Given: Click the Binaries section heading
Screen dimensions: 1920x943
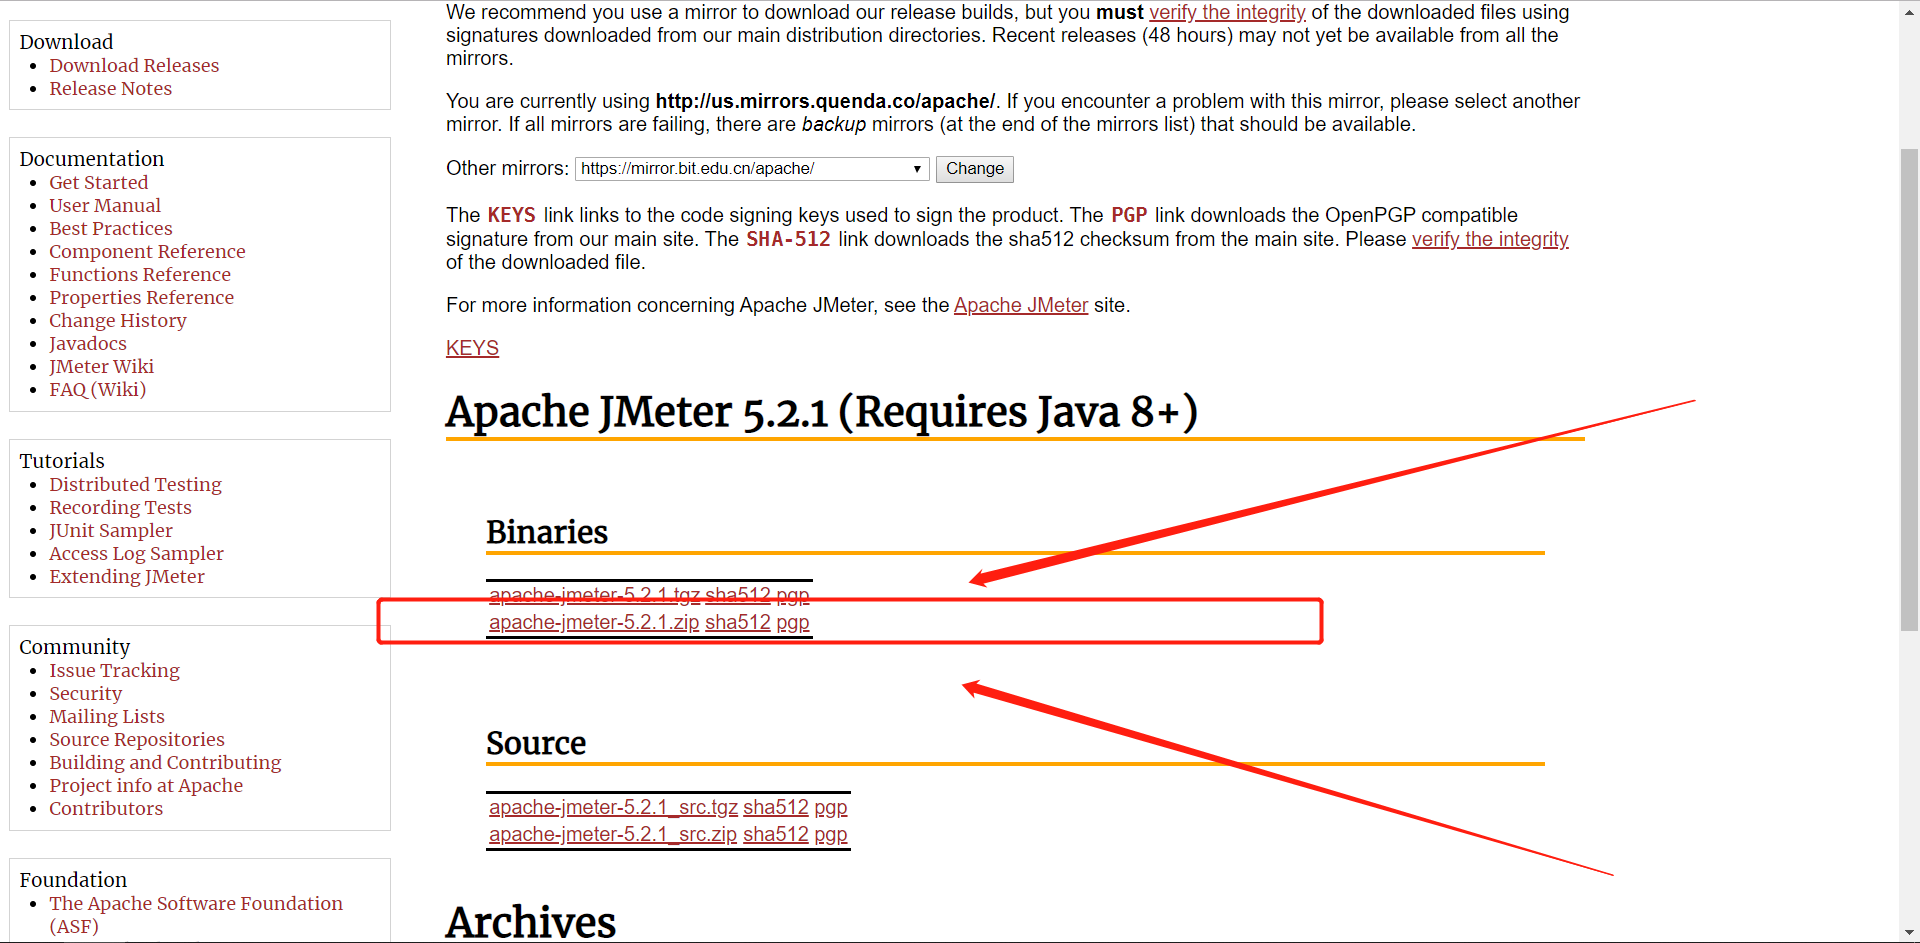Looking at the screenshot, I should (x=547, y=532).
